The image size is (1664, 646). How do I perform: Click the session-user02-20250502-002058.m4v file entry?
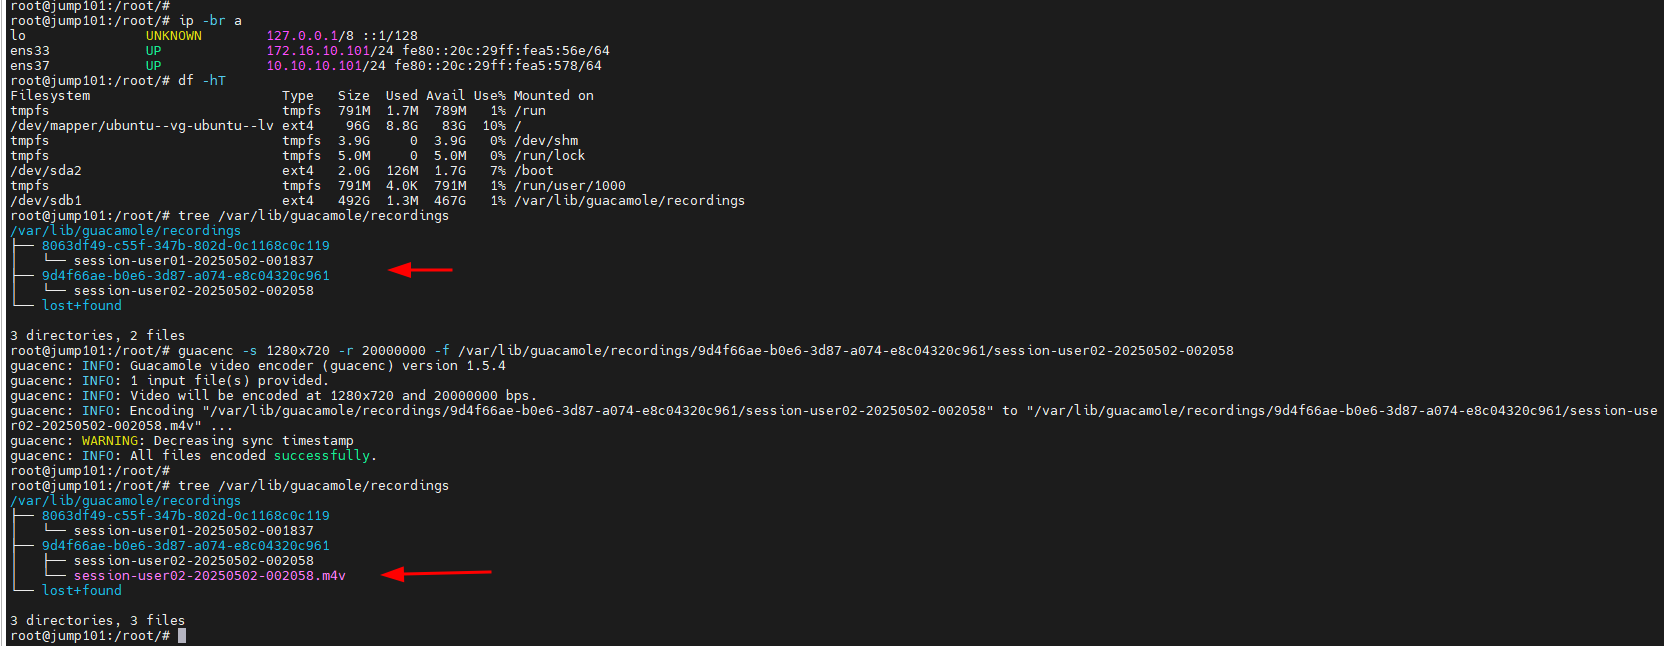tap(209, 576)
